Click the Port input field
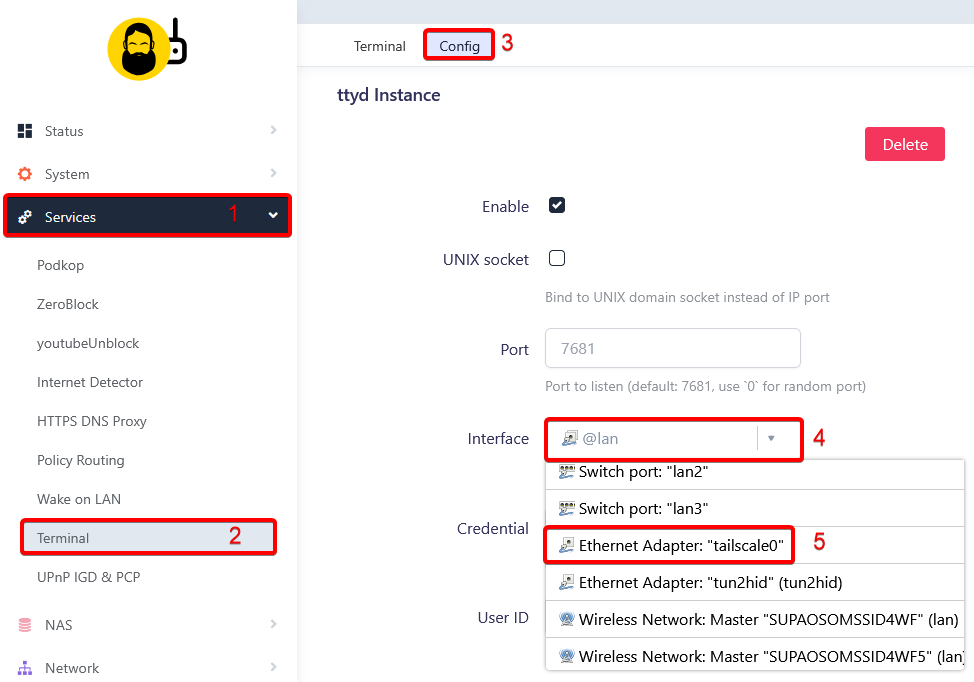 672,348
